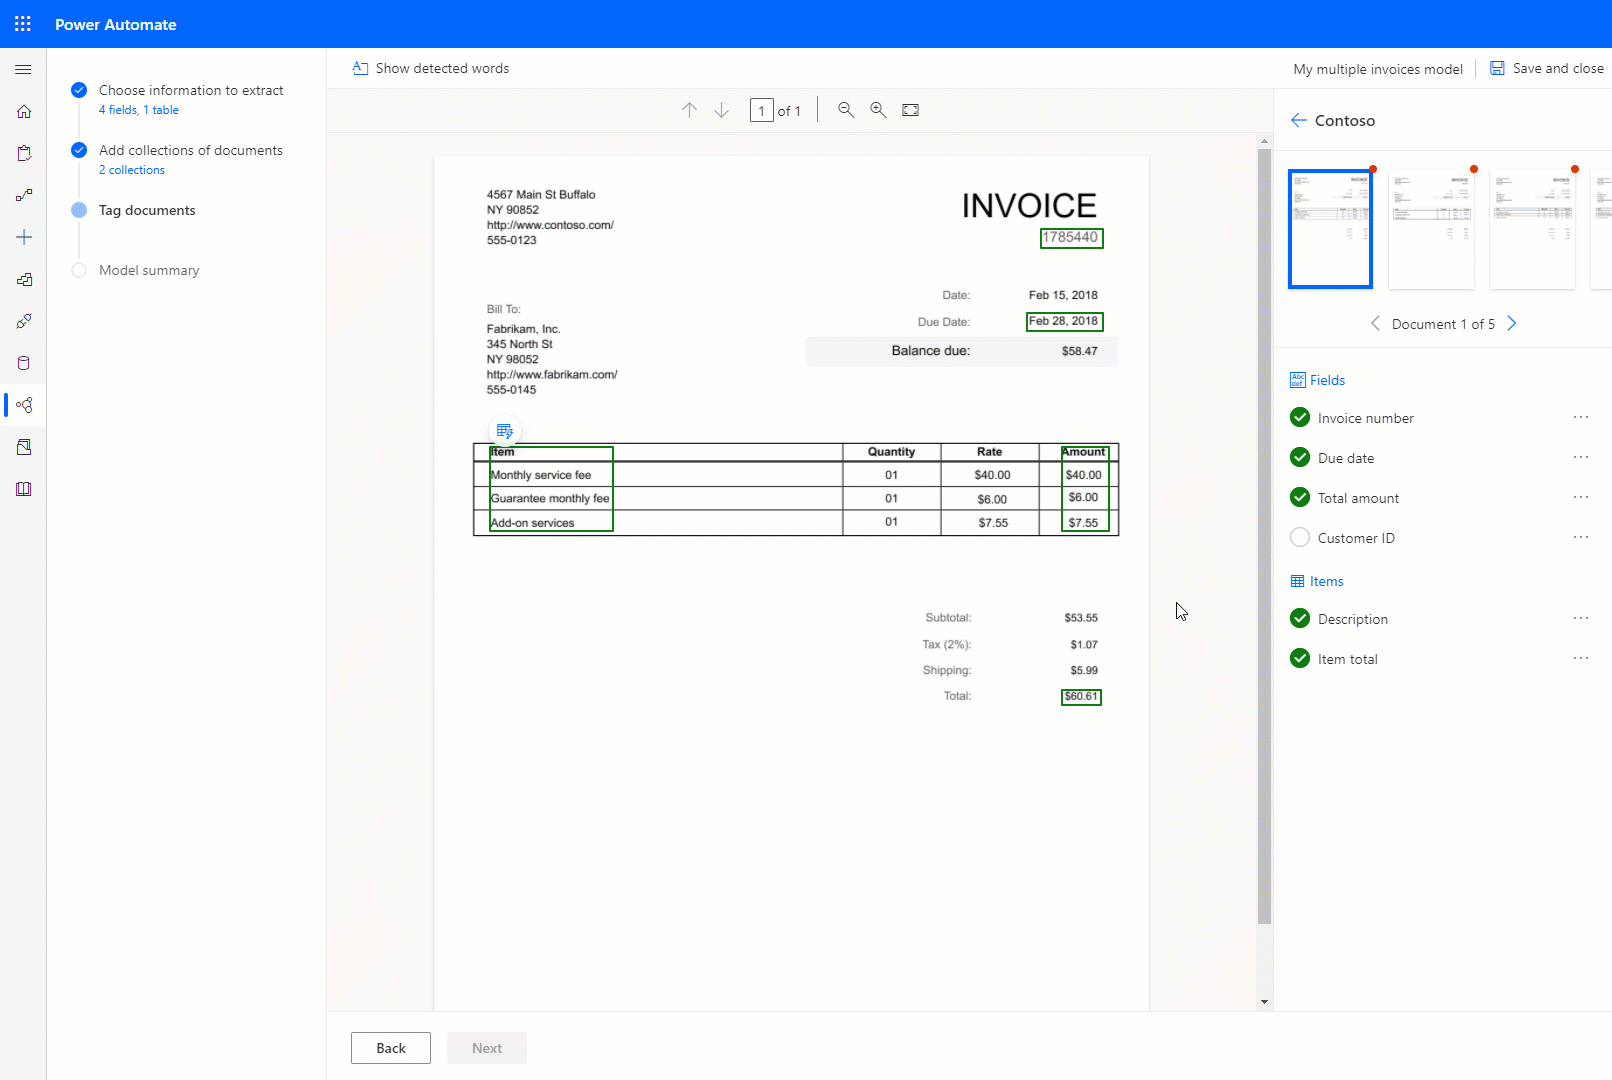Go back to Contoso collection list

[1298, 120]
